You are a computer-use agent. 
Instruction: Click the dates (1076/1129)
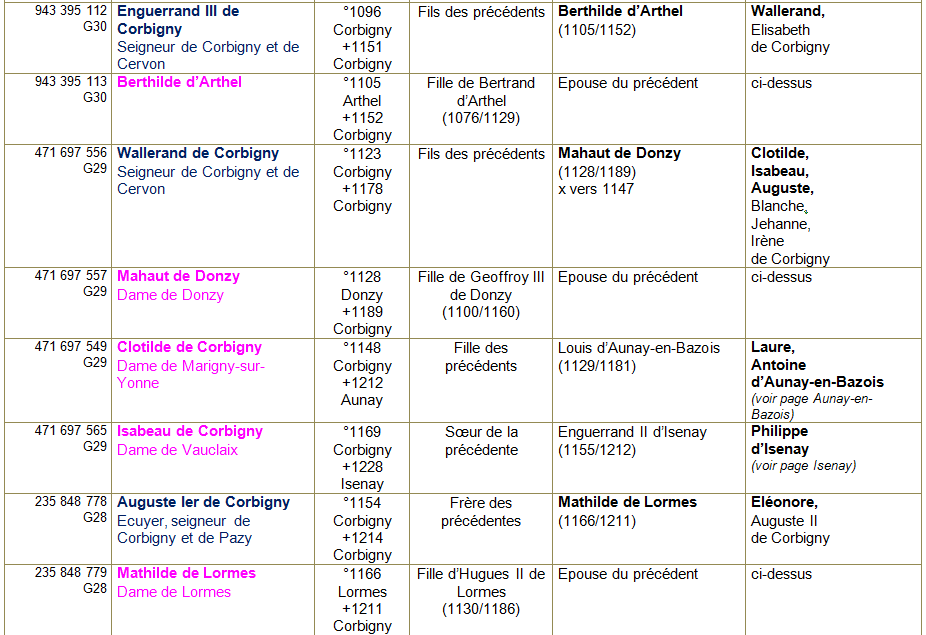coord(481,118)
